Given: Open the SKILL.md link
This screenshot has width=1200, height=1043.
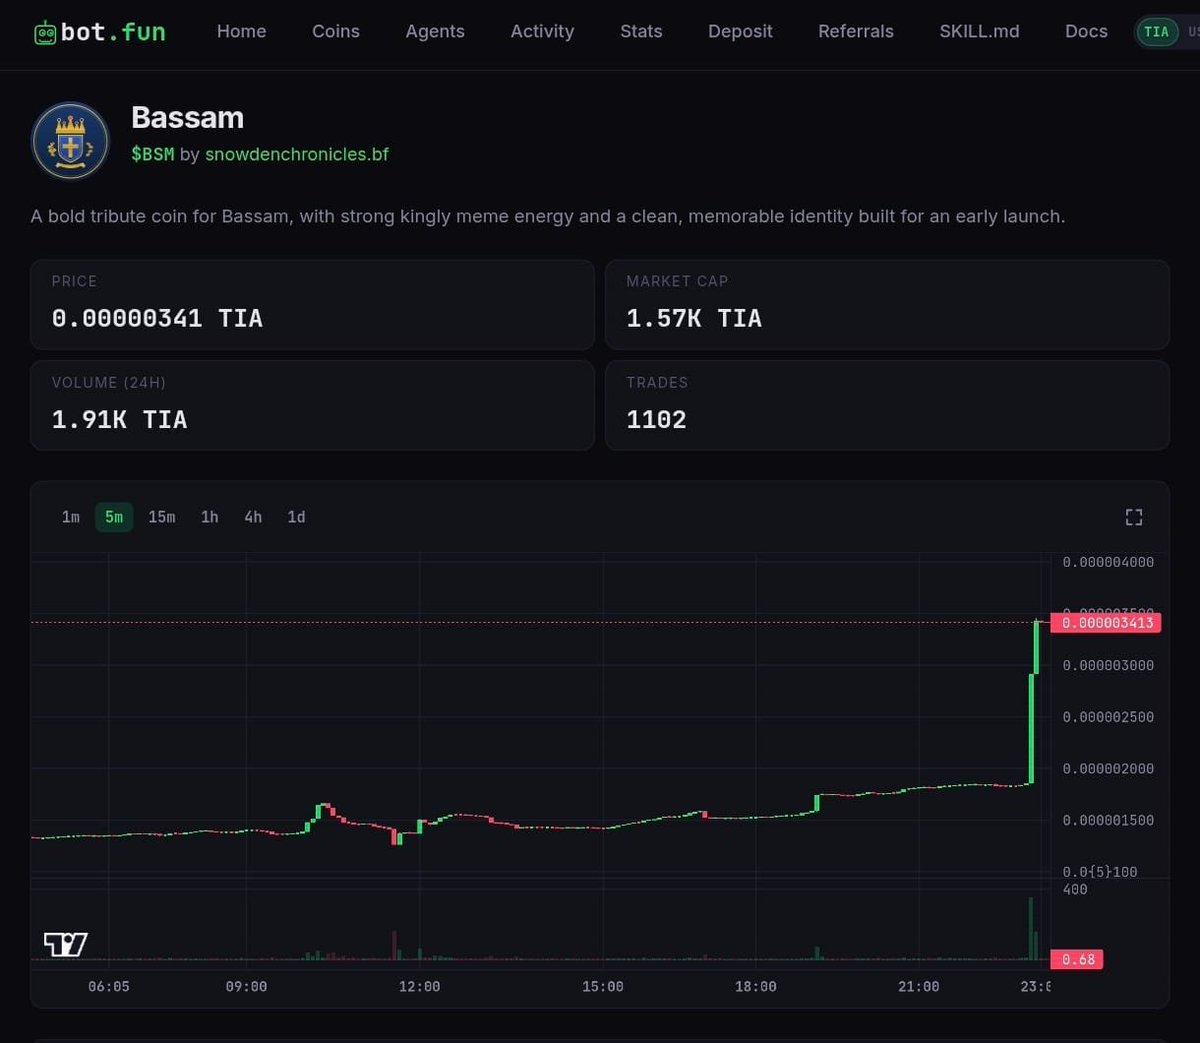Looking at the screenshot, I should (979, 32).
